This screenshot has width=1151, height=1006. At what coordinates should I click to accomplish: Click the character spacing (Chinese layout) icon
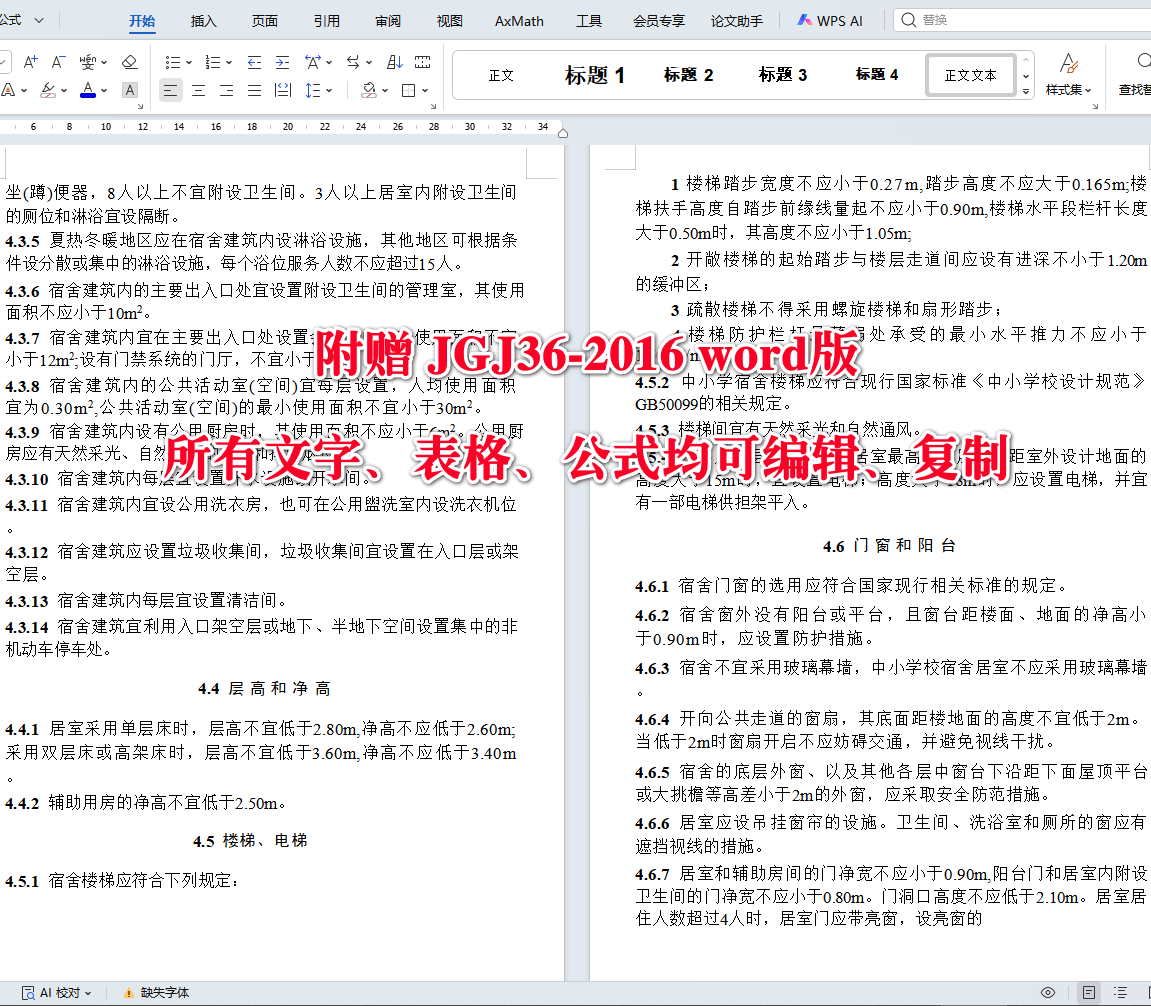pos(313,62)
